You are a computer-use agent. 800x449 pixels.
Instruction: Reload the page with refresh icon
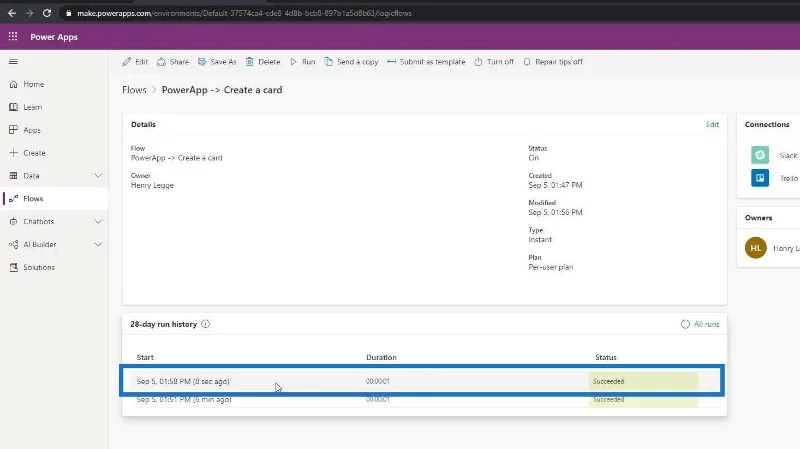pos(46,13)
